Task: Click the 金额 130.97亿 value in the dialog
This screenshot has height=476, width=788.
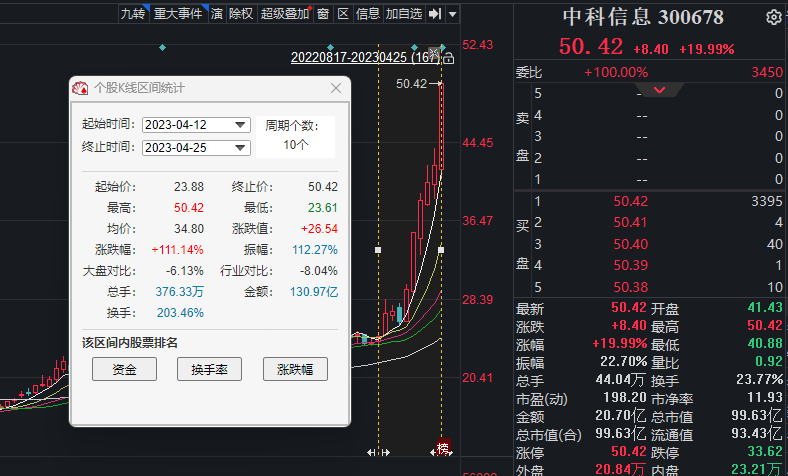Action: (314, 292)
